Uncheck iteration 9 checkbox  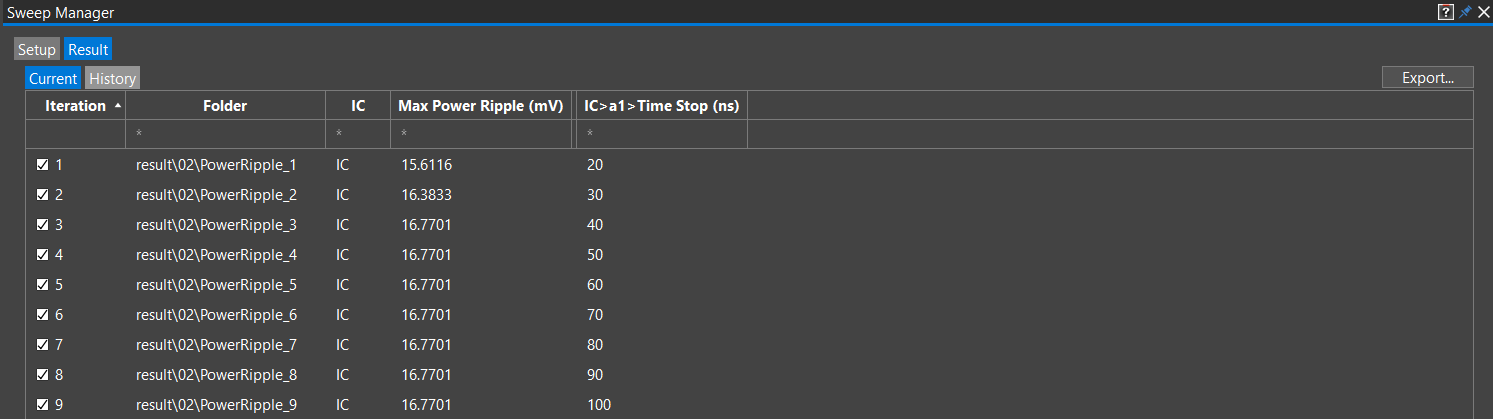click(43, 405)
